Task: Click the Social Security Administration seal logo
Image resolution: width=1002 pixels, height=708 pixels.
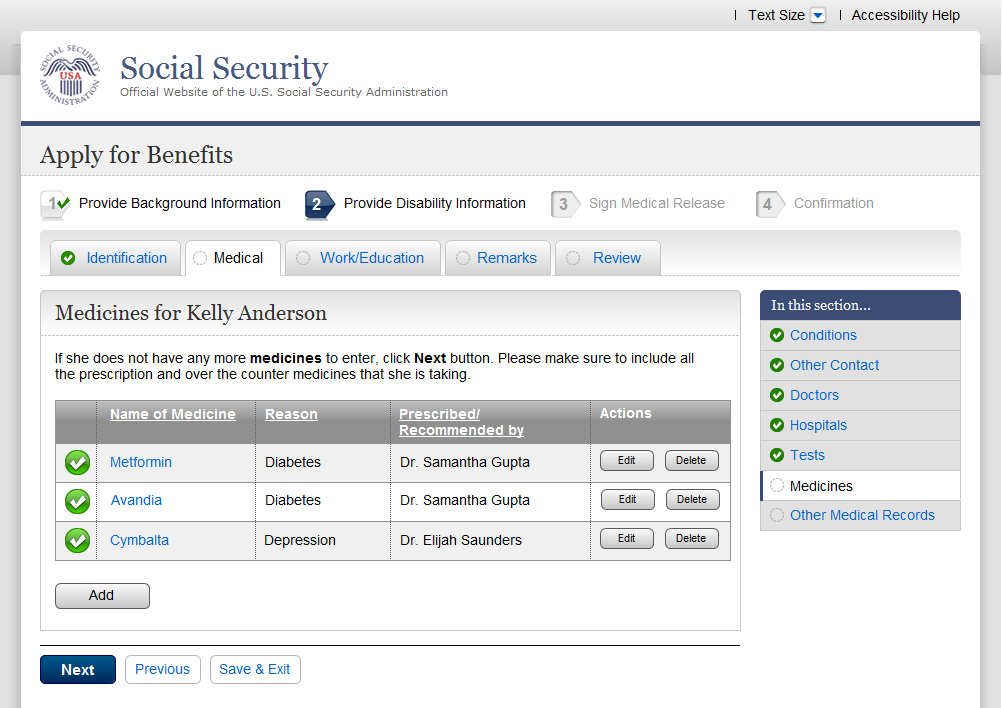Action: 70,76
